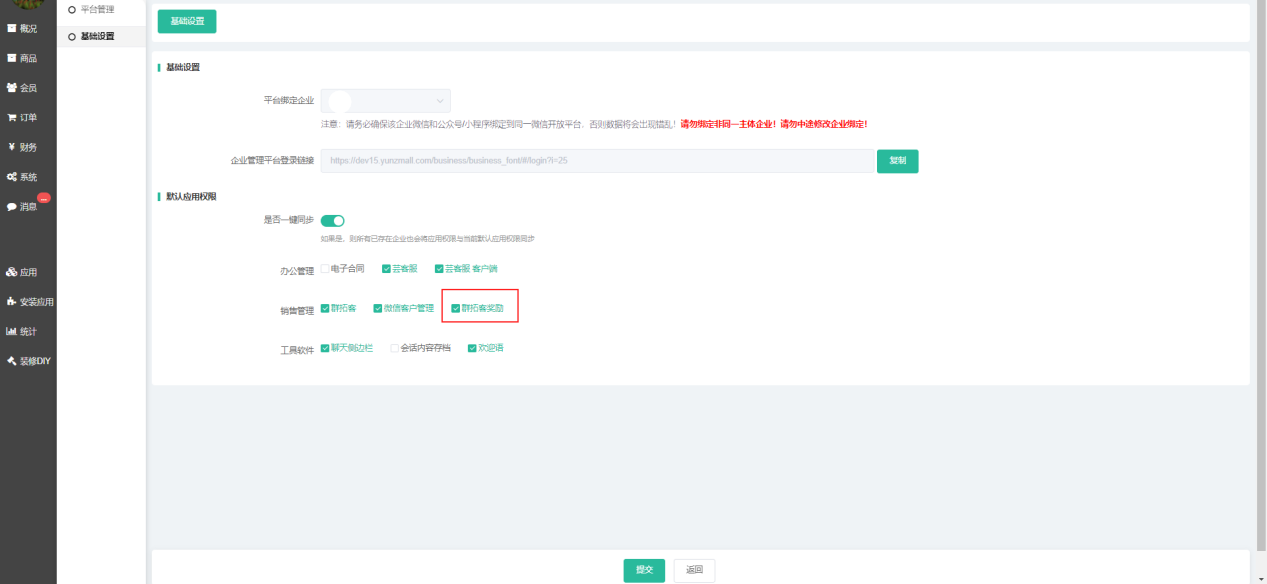This screenshot has height=584, width=1267.
Task: Go to 会员 members section
Action: pos(22,88)
